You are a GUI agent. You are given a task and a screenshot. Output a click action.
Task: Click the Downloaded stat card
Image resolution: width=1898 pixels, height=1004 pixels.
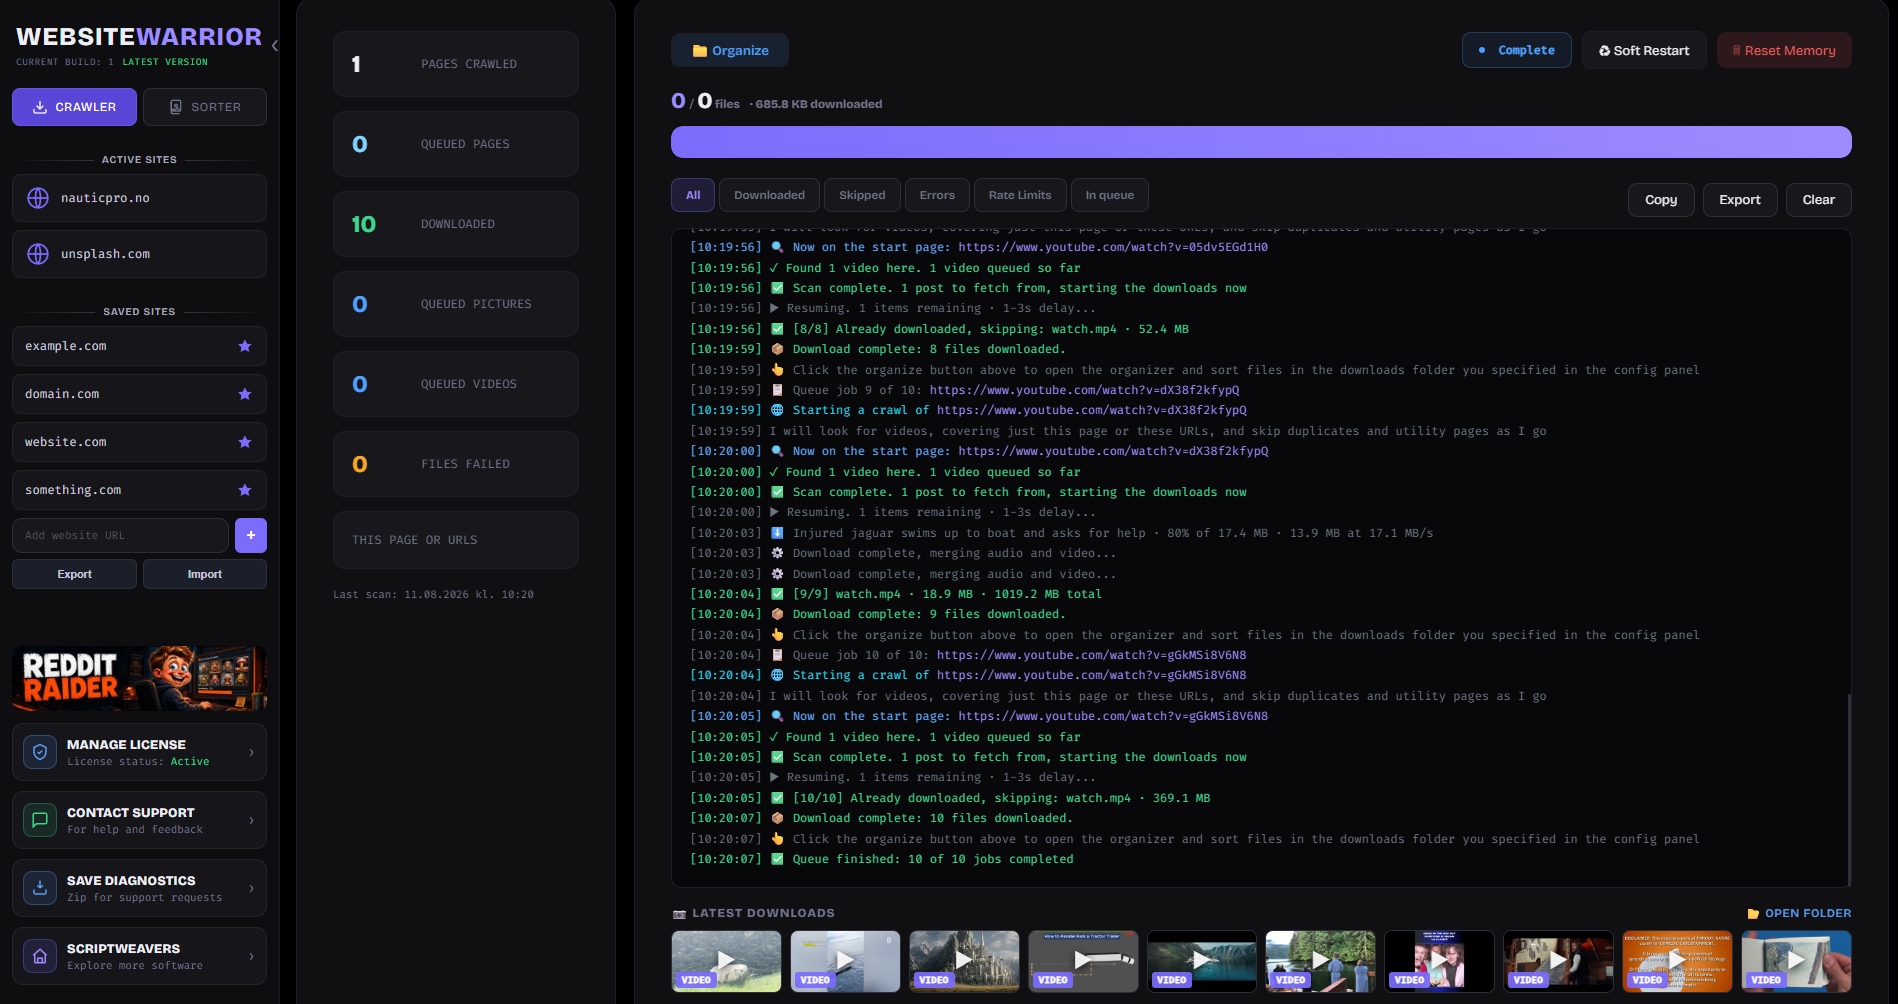(x=456, y=224)
